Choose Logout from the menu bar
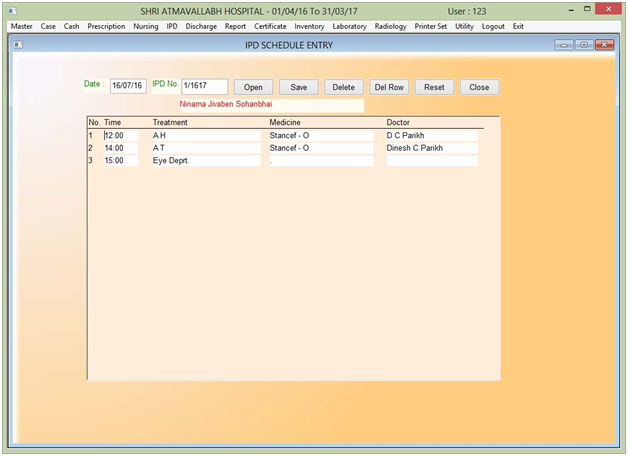Screen dimensions: 628x456 493,26
